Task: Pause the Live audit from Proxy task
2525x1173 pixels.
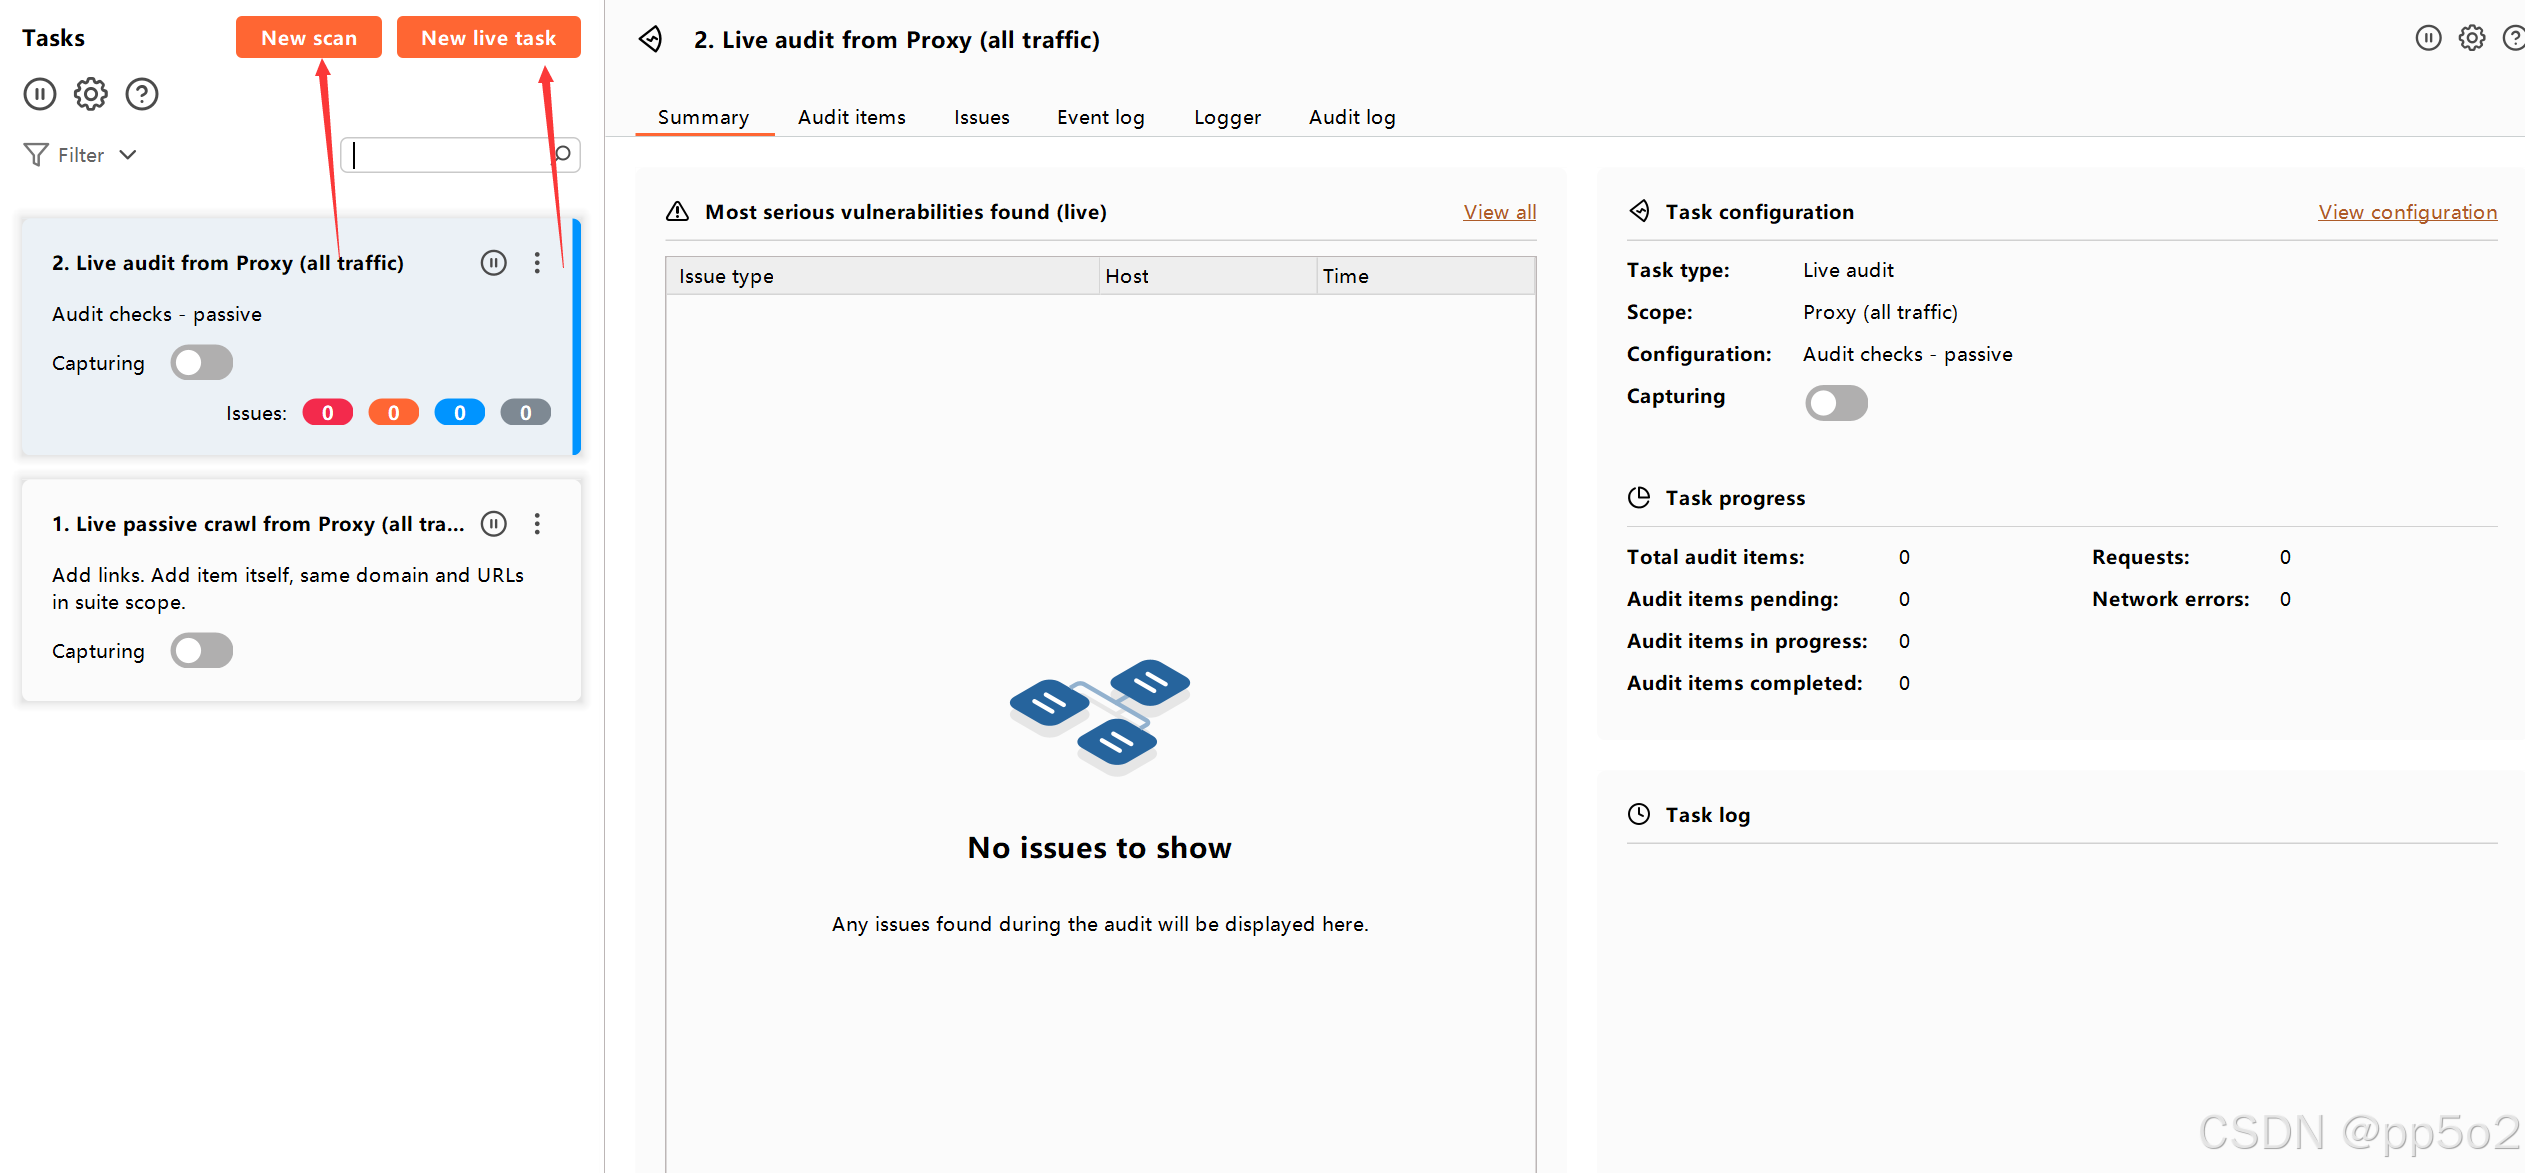Action: click(x=494, y=263)
